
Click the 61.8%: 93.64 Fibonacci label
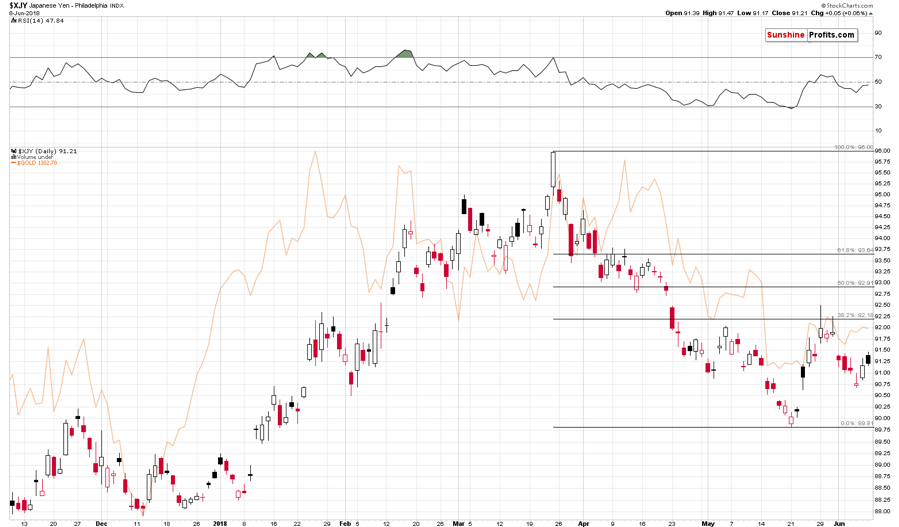855,250
